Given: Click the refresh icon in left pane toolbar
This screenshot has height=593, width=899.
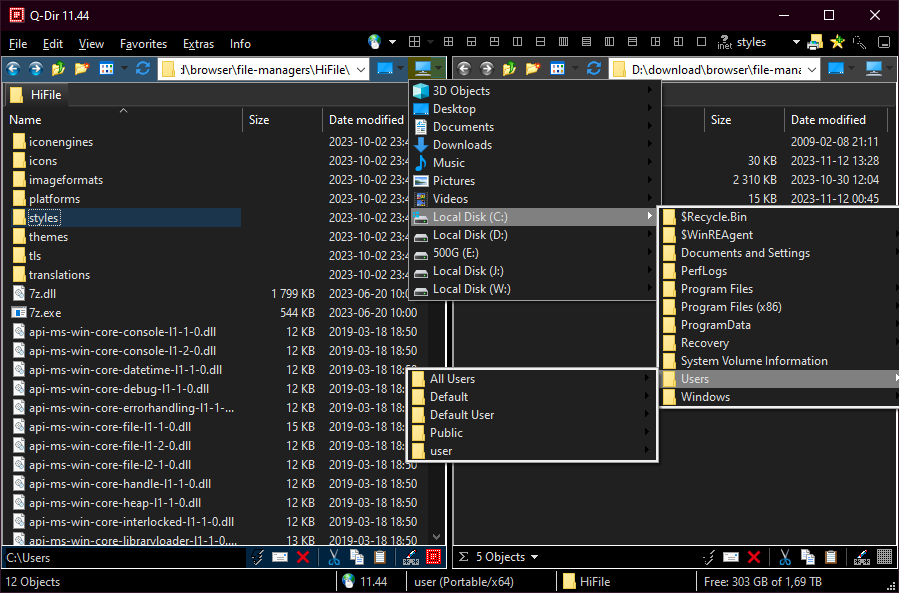Looking at the screenshot, I should (143, 69).
